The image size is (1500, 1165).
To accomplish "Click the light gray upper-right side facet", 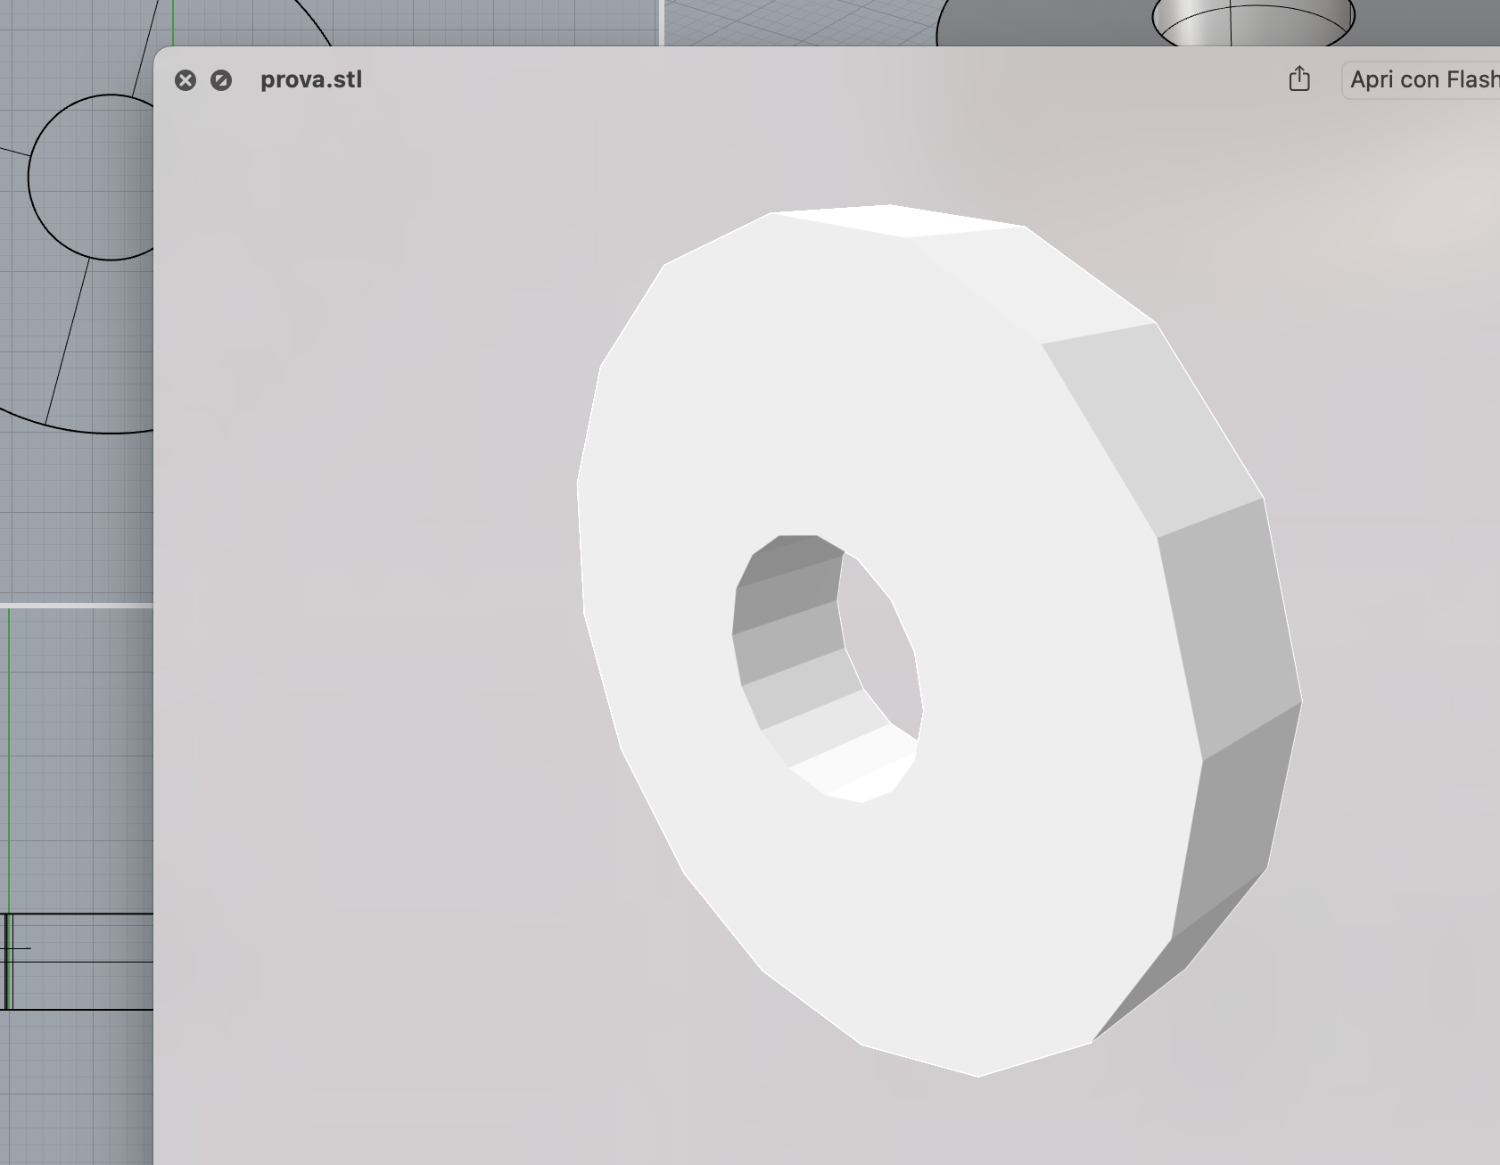I will point(1150,420).
